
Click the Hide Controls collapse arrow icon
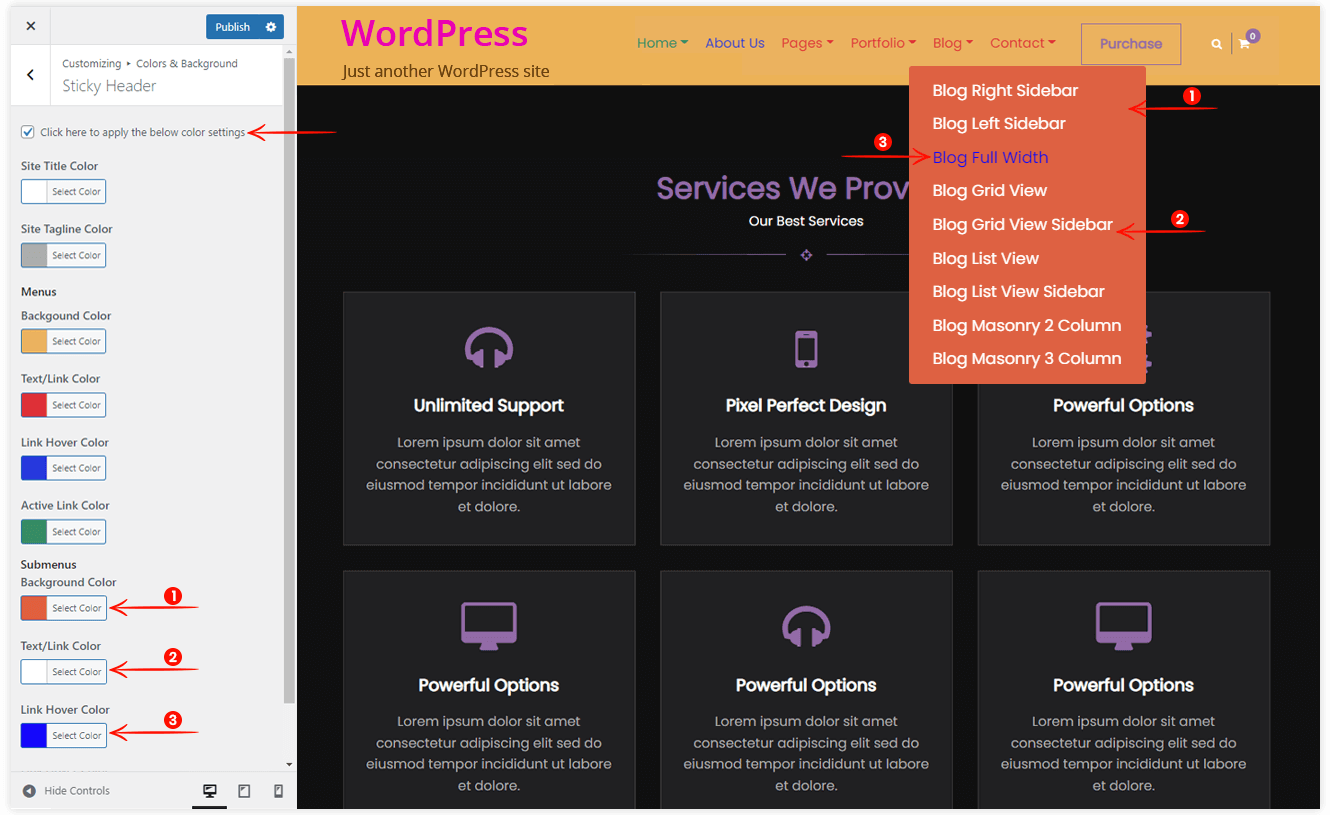[x=29, y=791]
